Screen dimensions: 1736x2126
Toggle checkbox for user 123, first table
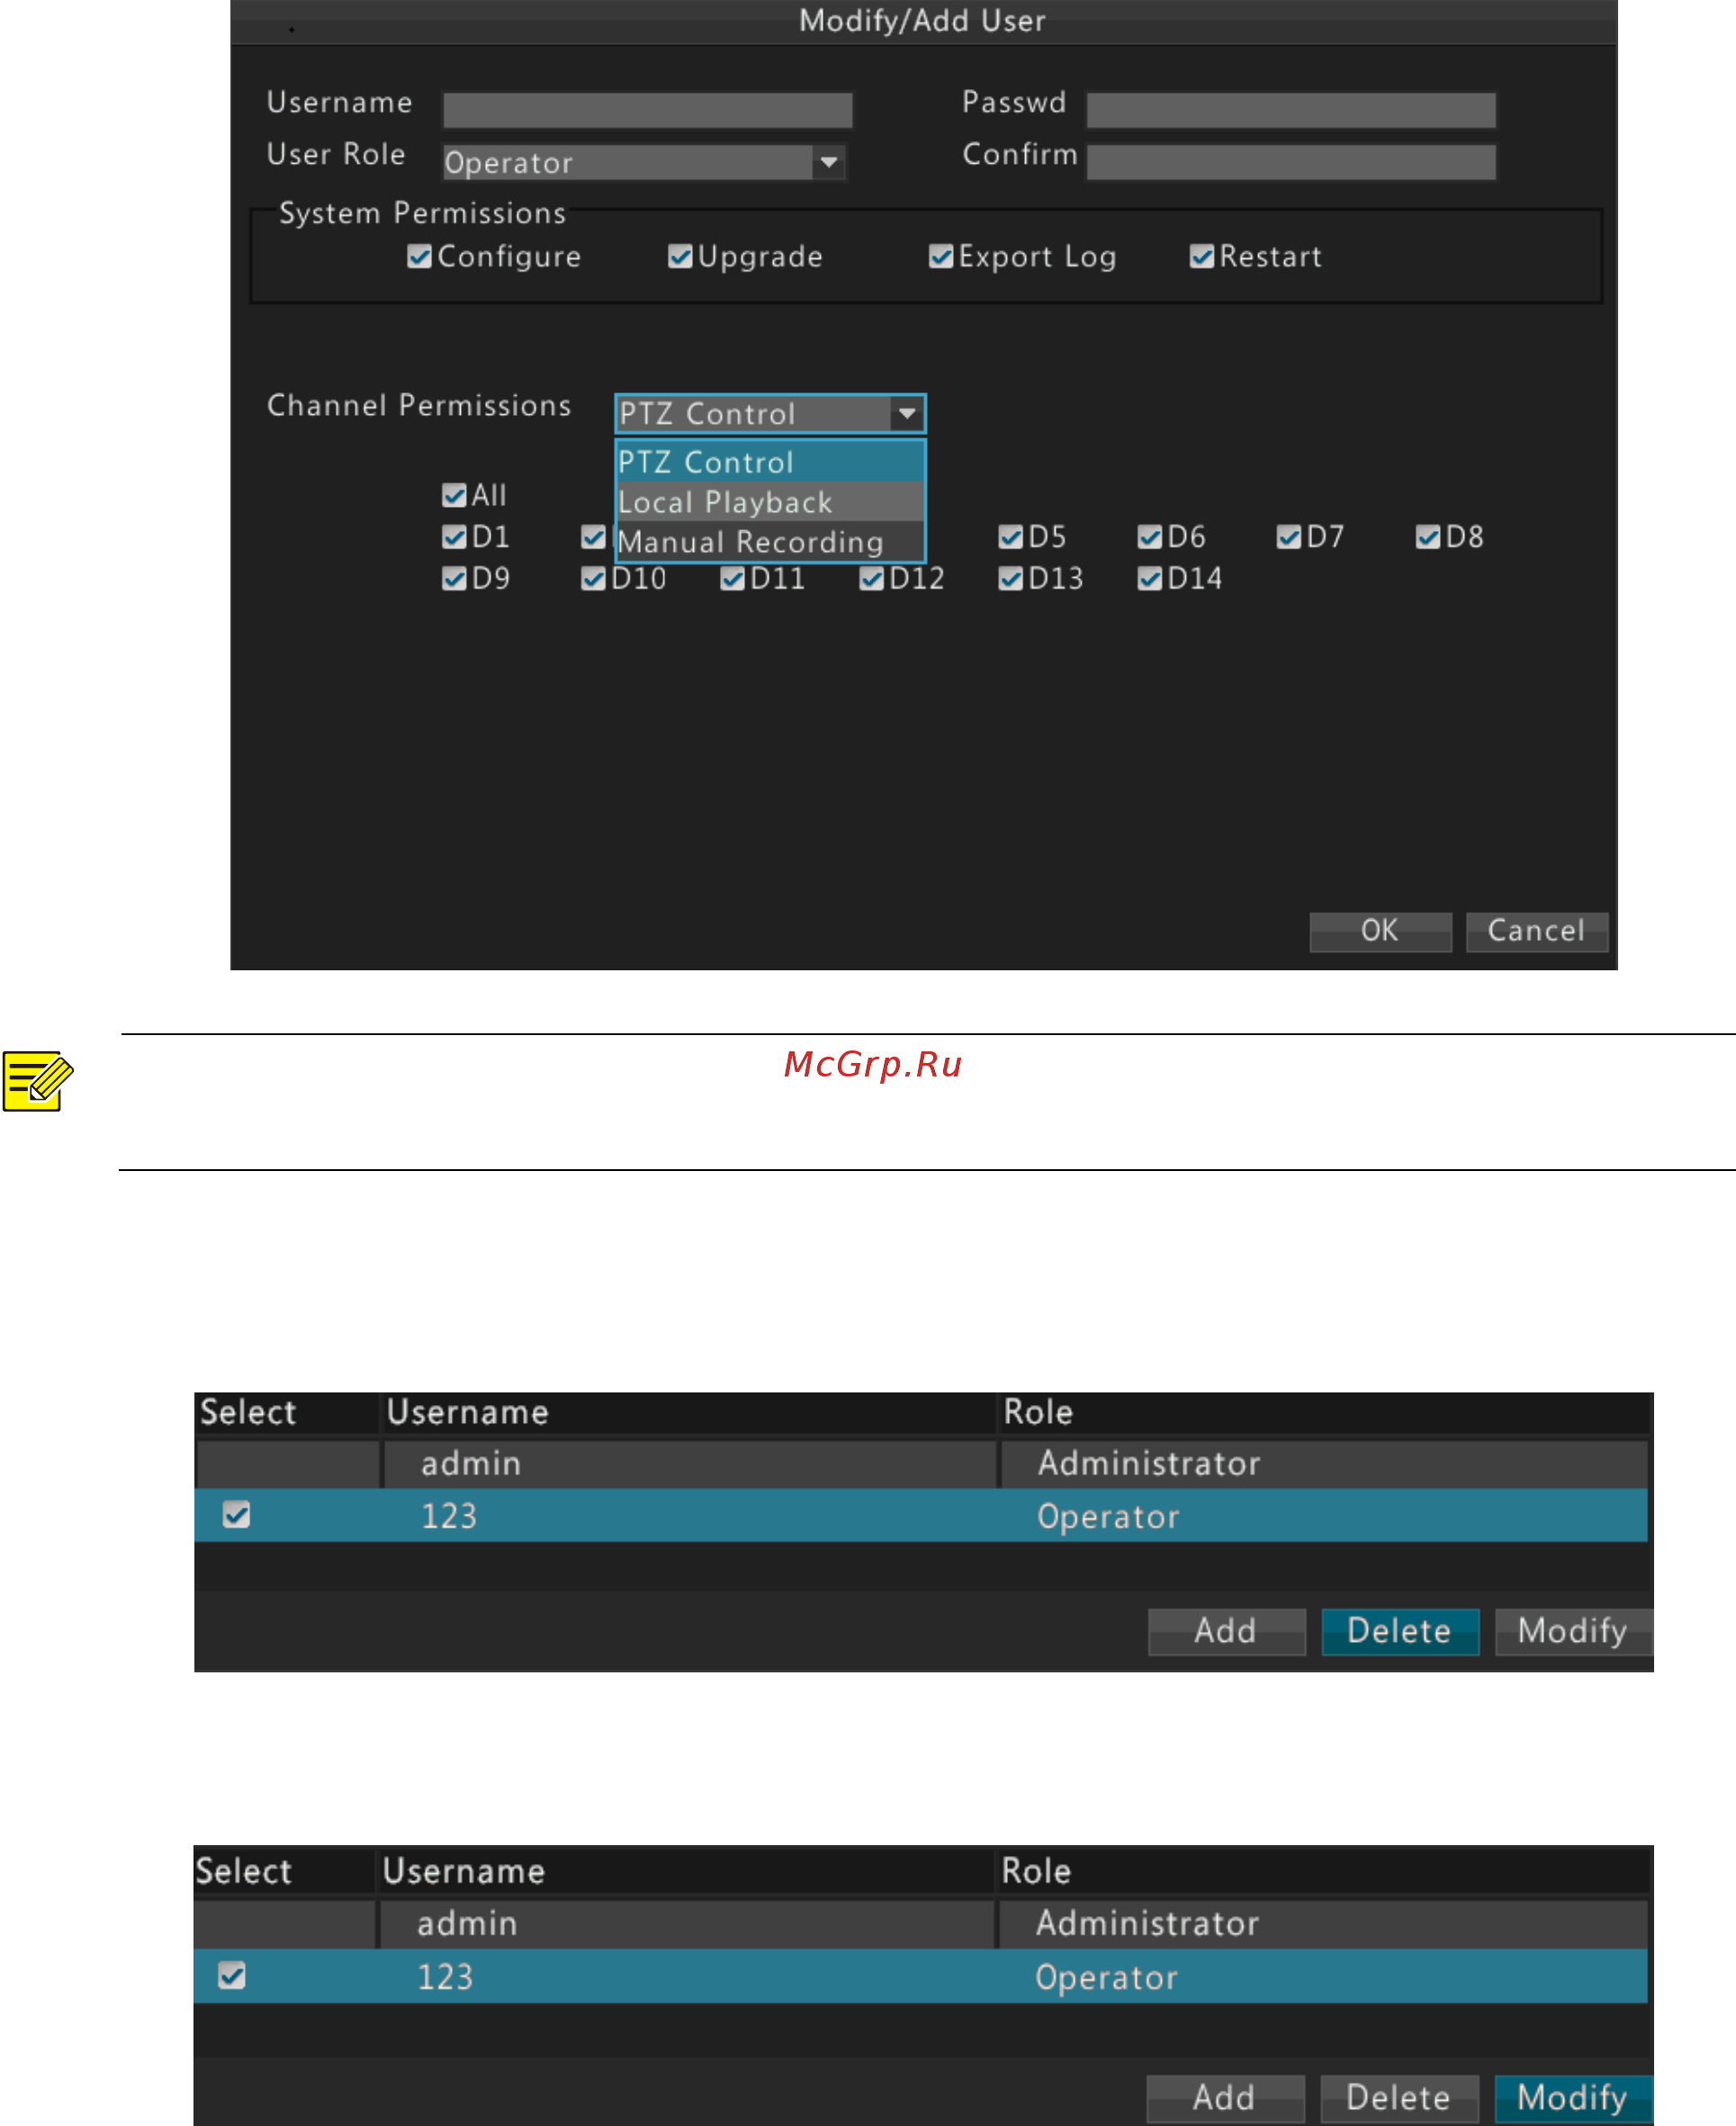click(237, 1515)
